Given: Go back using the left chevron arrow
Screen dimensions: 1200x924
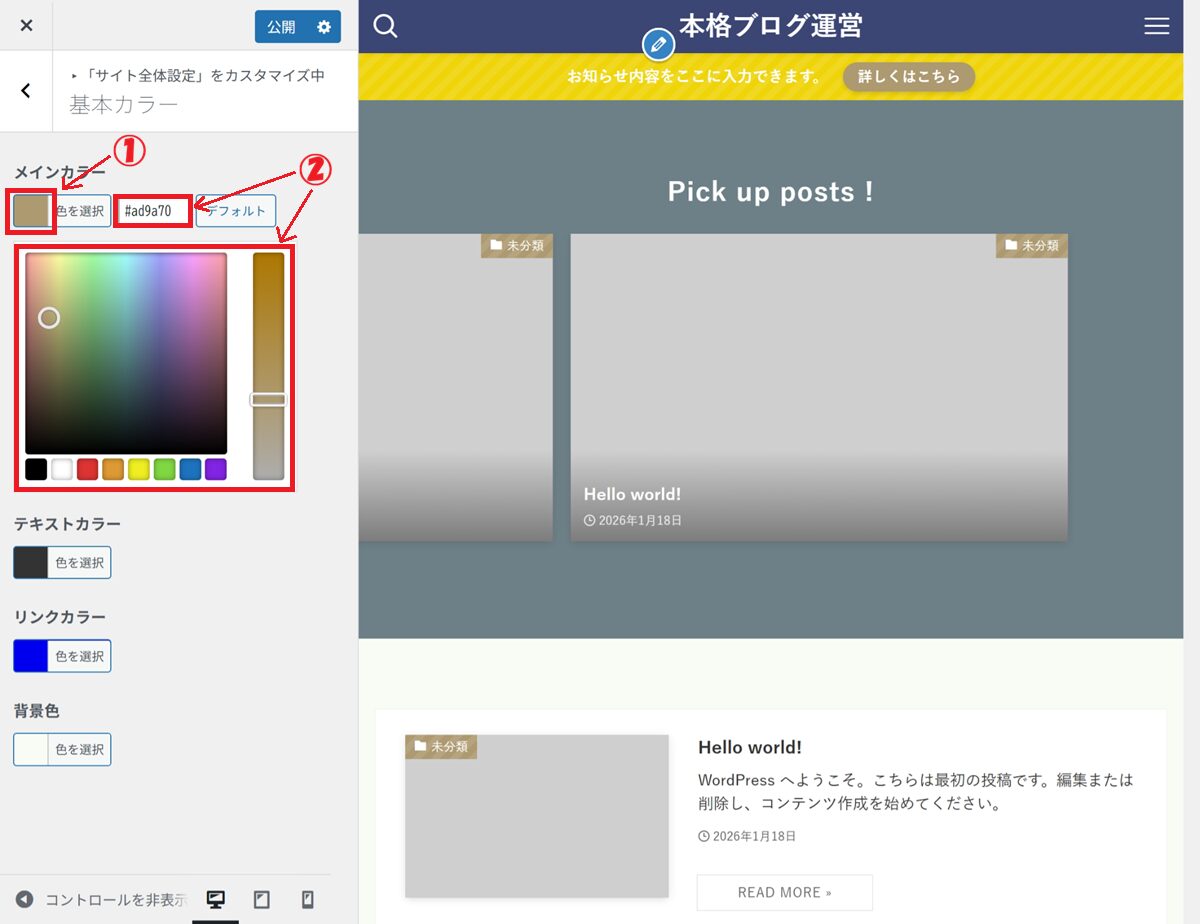Looking at the screenshot, I should pyautogui.click(x=26, y=91).
